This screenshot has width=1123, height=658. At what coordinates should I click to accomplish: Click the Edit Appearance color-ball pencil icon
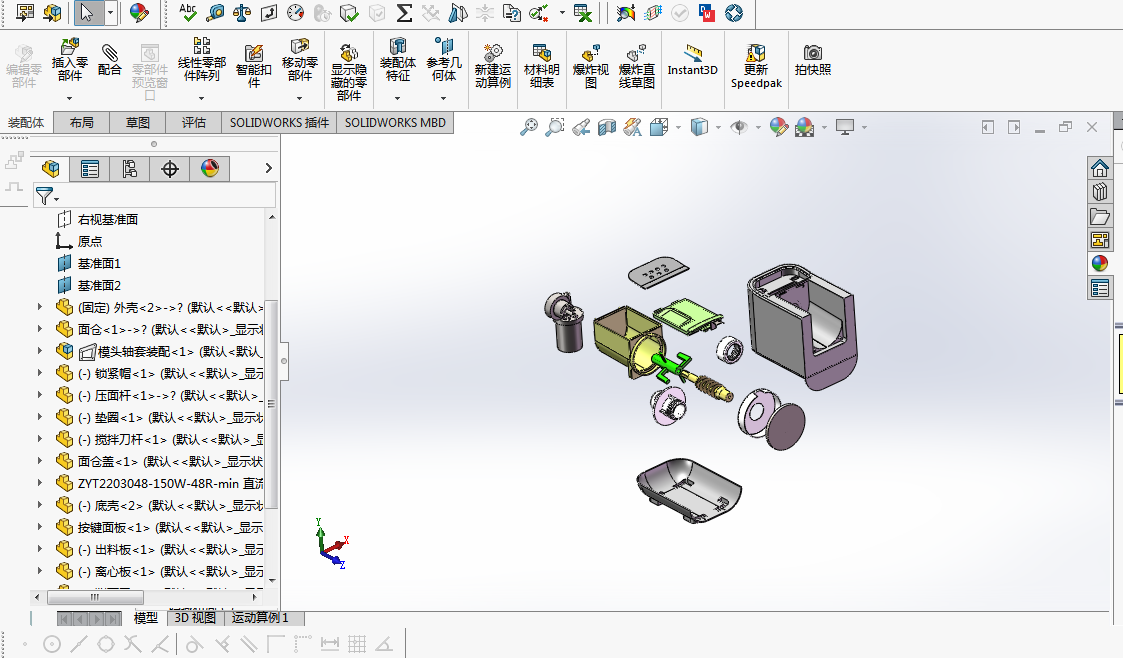(779, 127)
